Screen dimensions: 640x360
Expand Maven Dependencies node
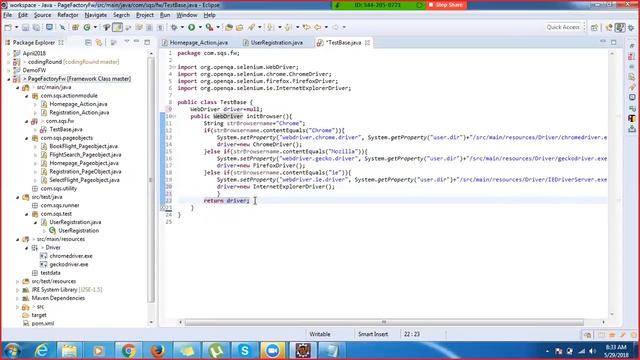tap(18, 298)
